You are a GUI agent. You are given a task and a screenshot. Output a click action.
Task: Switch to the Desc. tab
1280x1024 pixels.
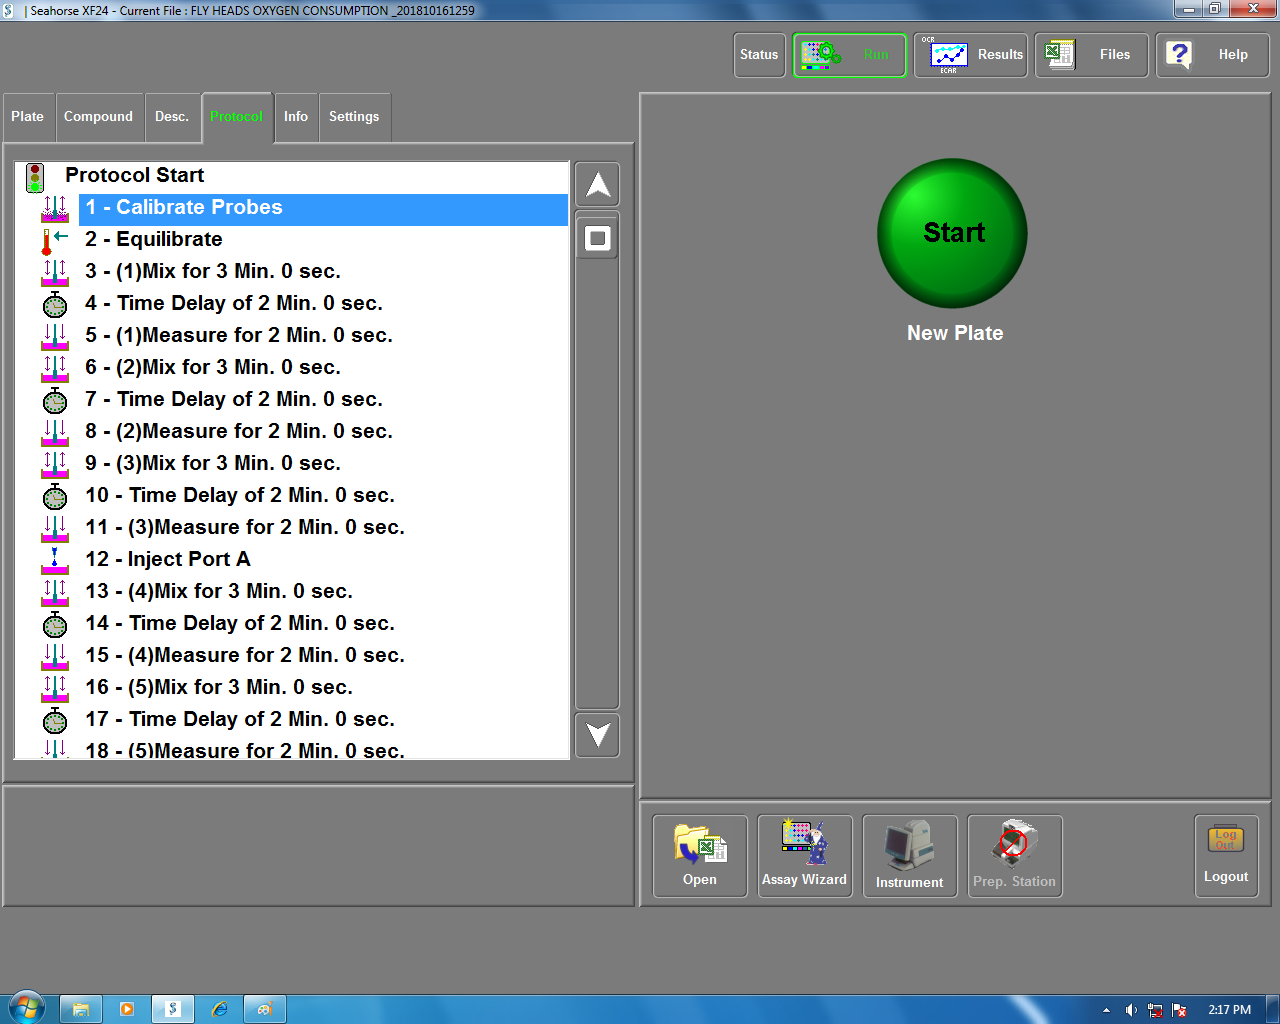172,117
